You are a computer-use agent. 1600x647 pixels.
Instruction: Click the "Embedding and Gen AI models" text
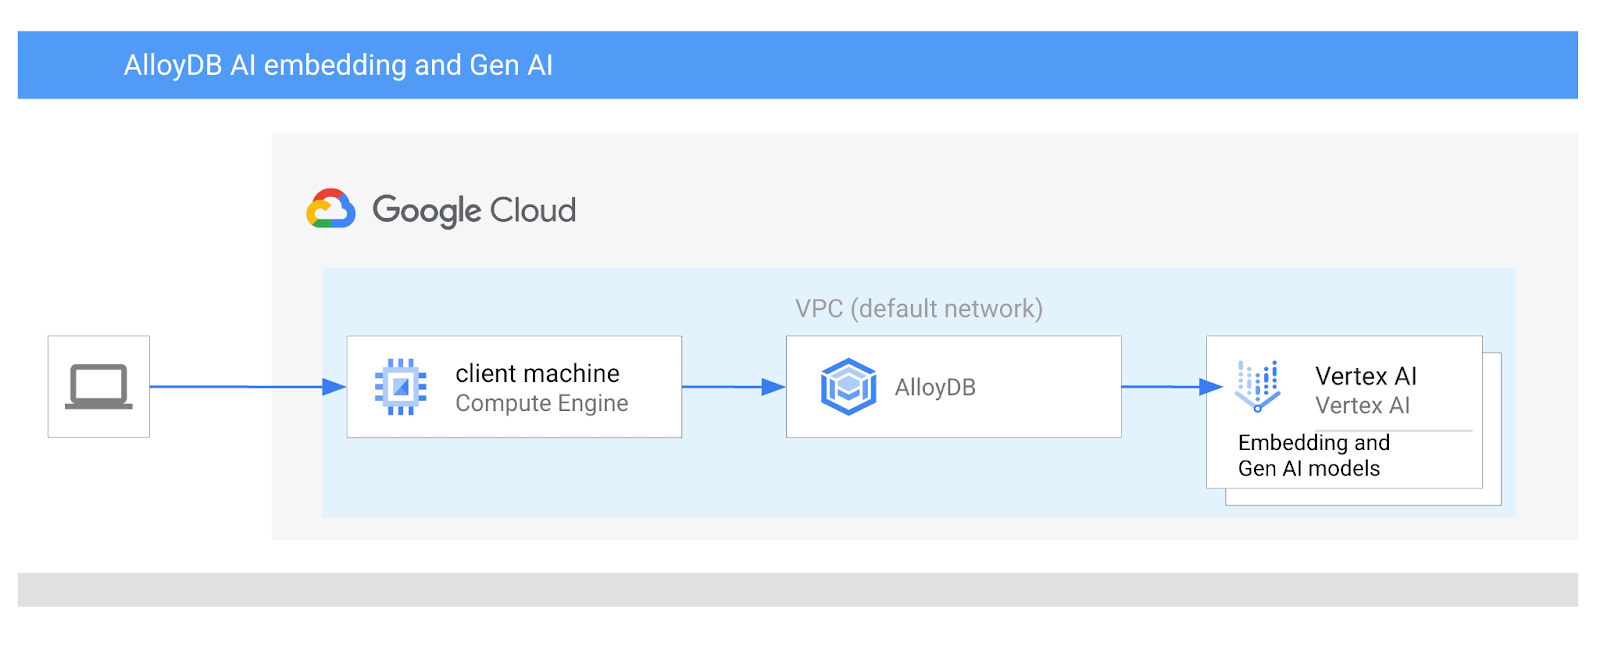[1313, 455]
